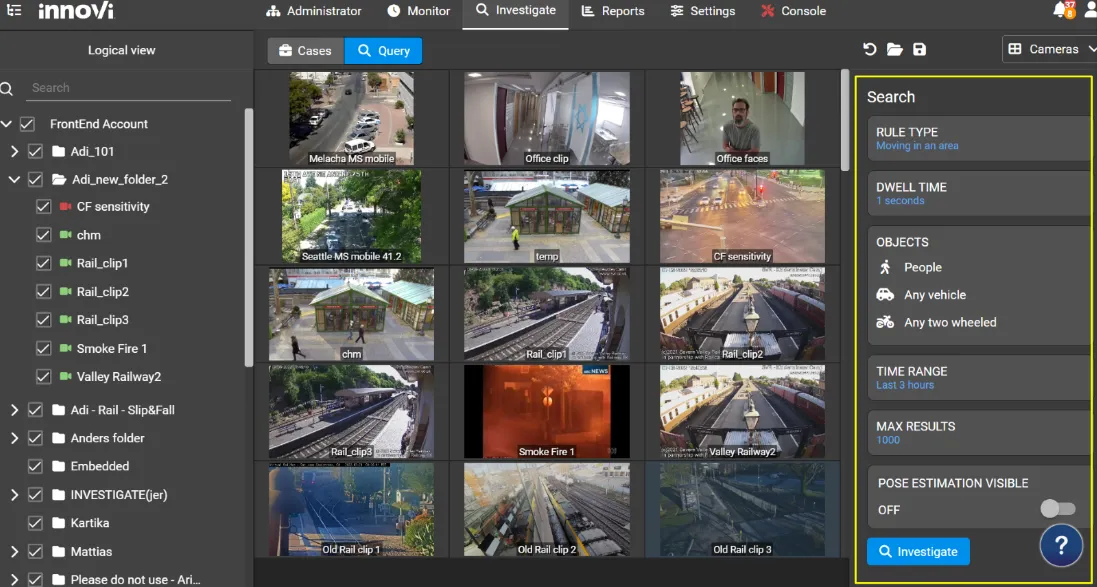Uncheck the Rail_clip1 checkbox
Image resolution: width=1097 pixels, height=587 pixels.
click(x=43, y=263)
